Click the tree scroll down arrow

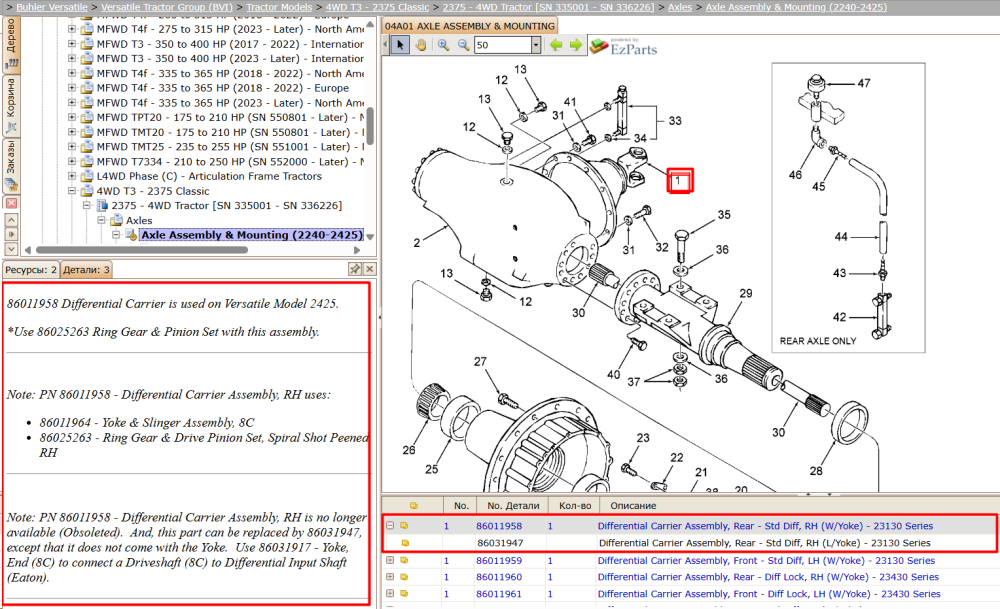[370, 237]
